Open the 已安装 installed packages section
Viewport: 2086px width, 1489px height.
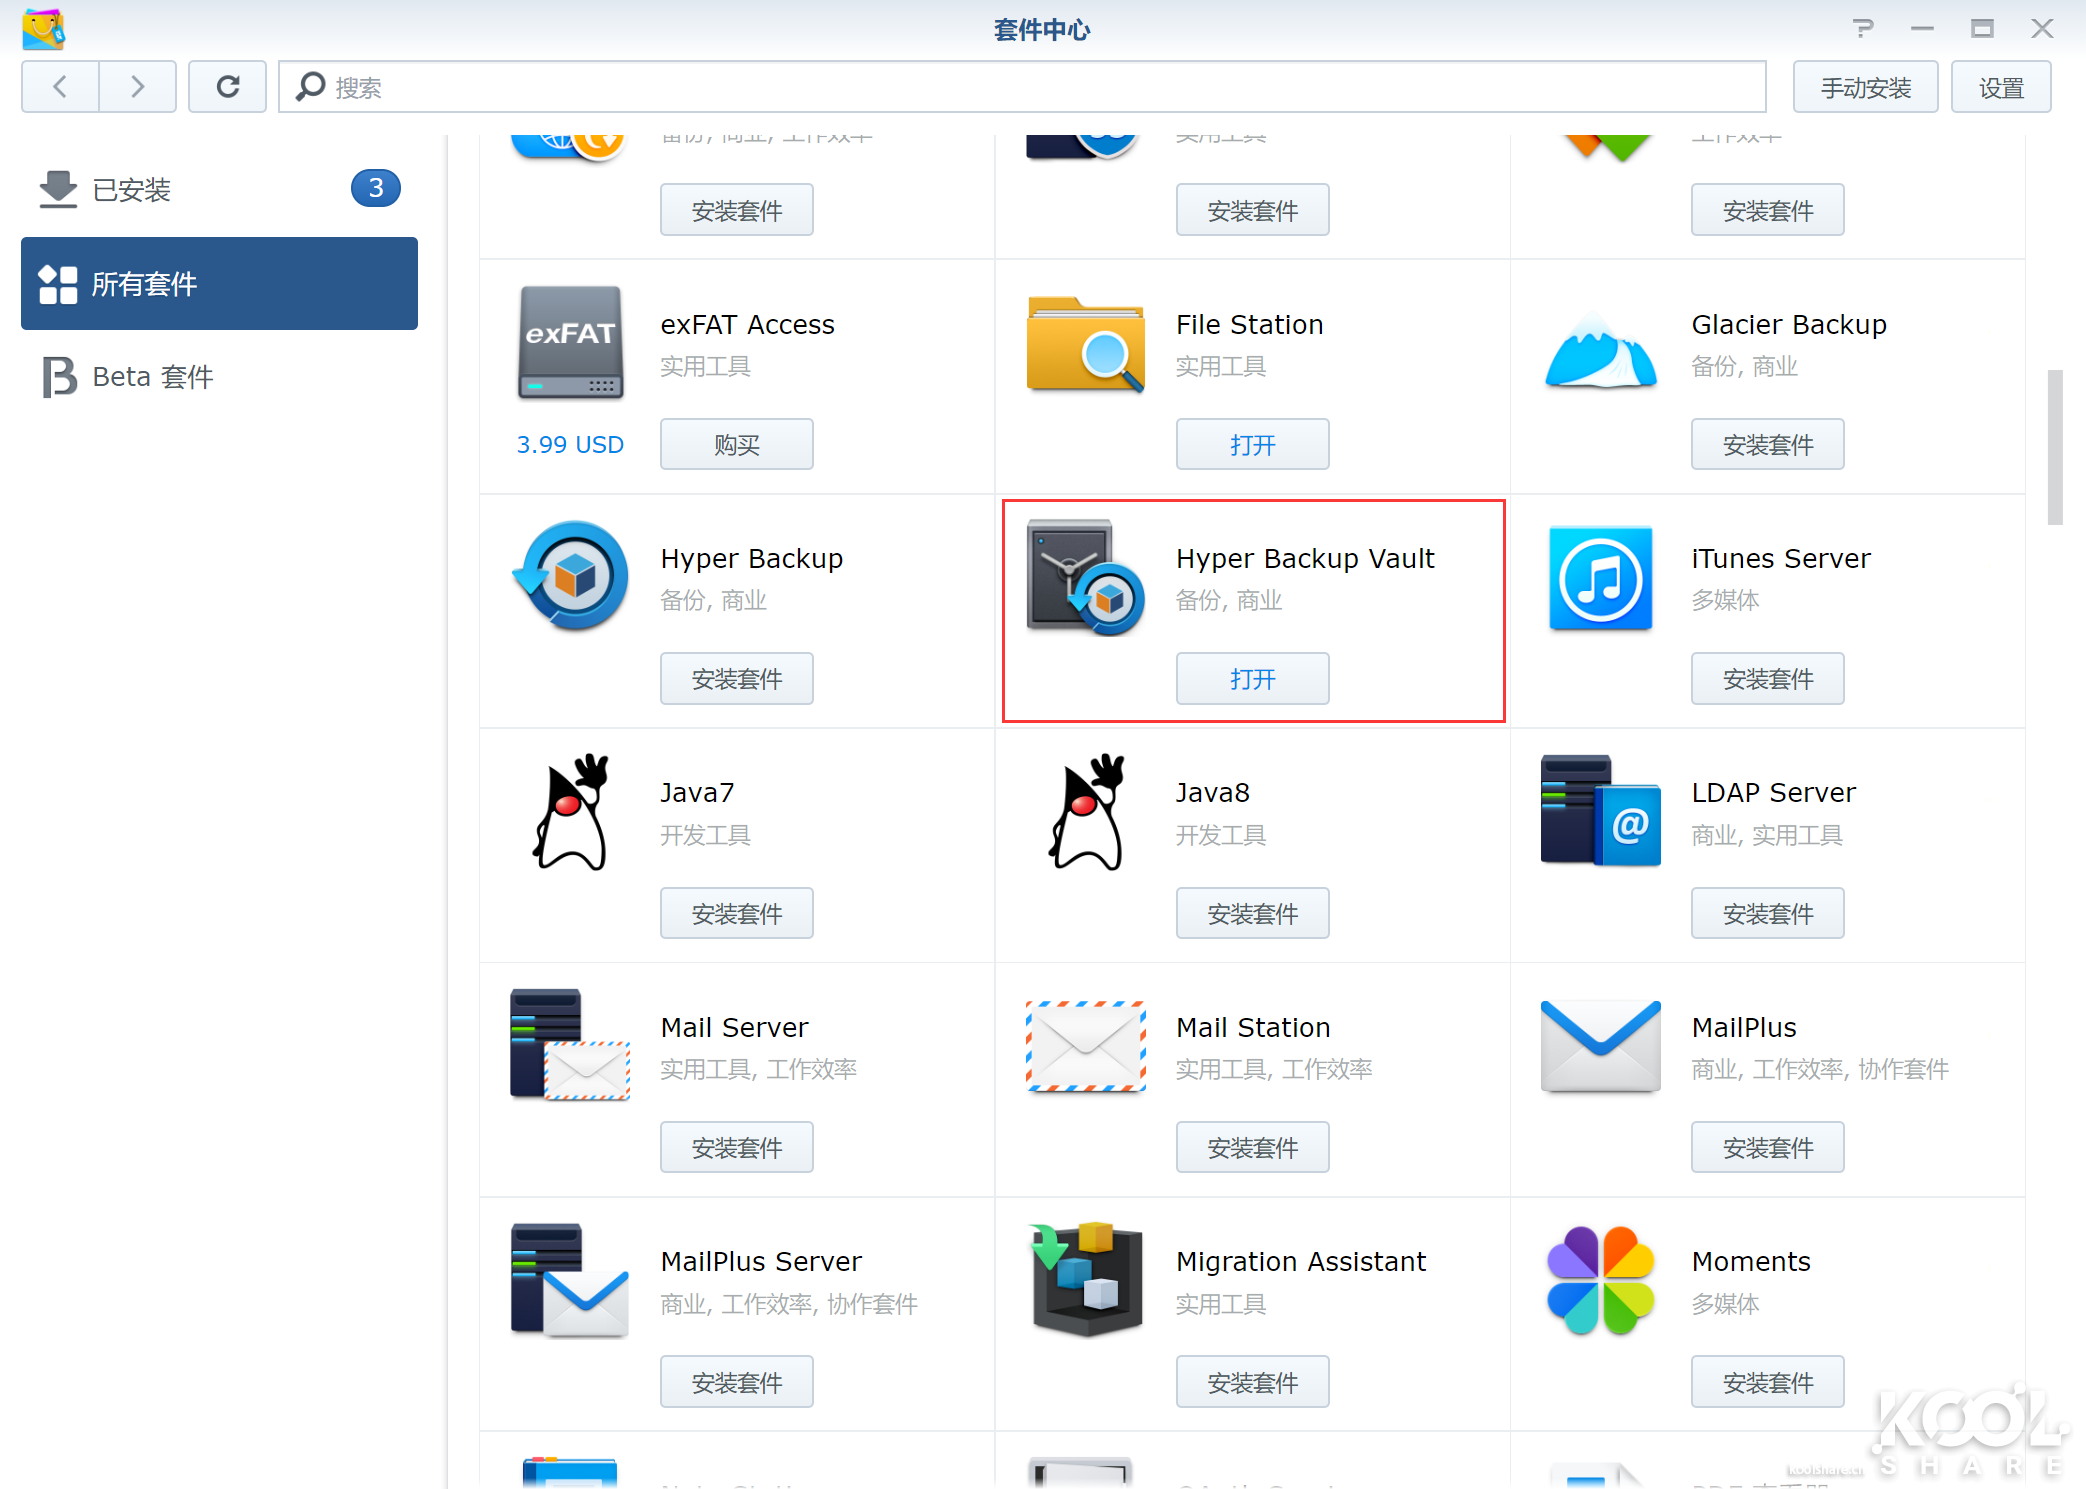[130, 189]
